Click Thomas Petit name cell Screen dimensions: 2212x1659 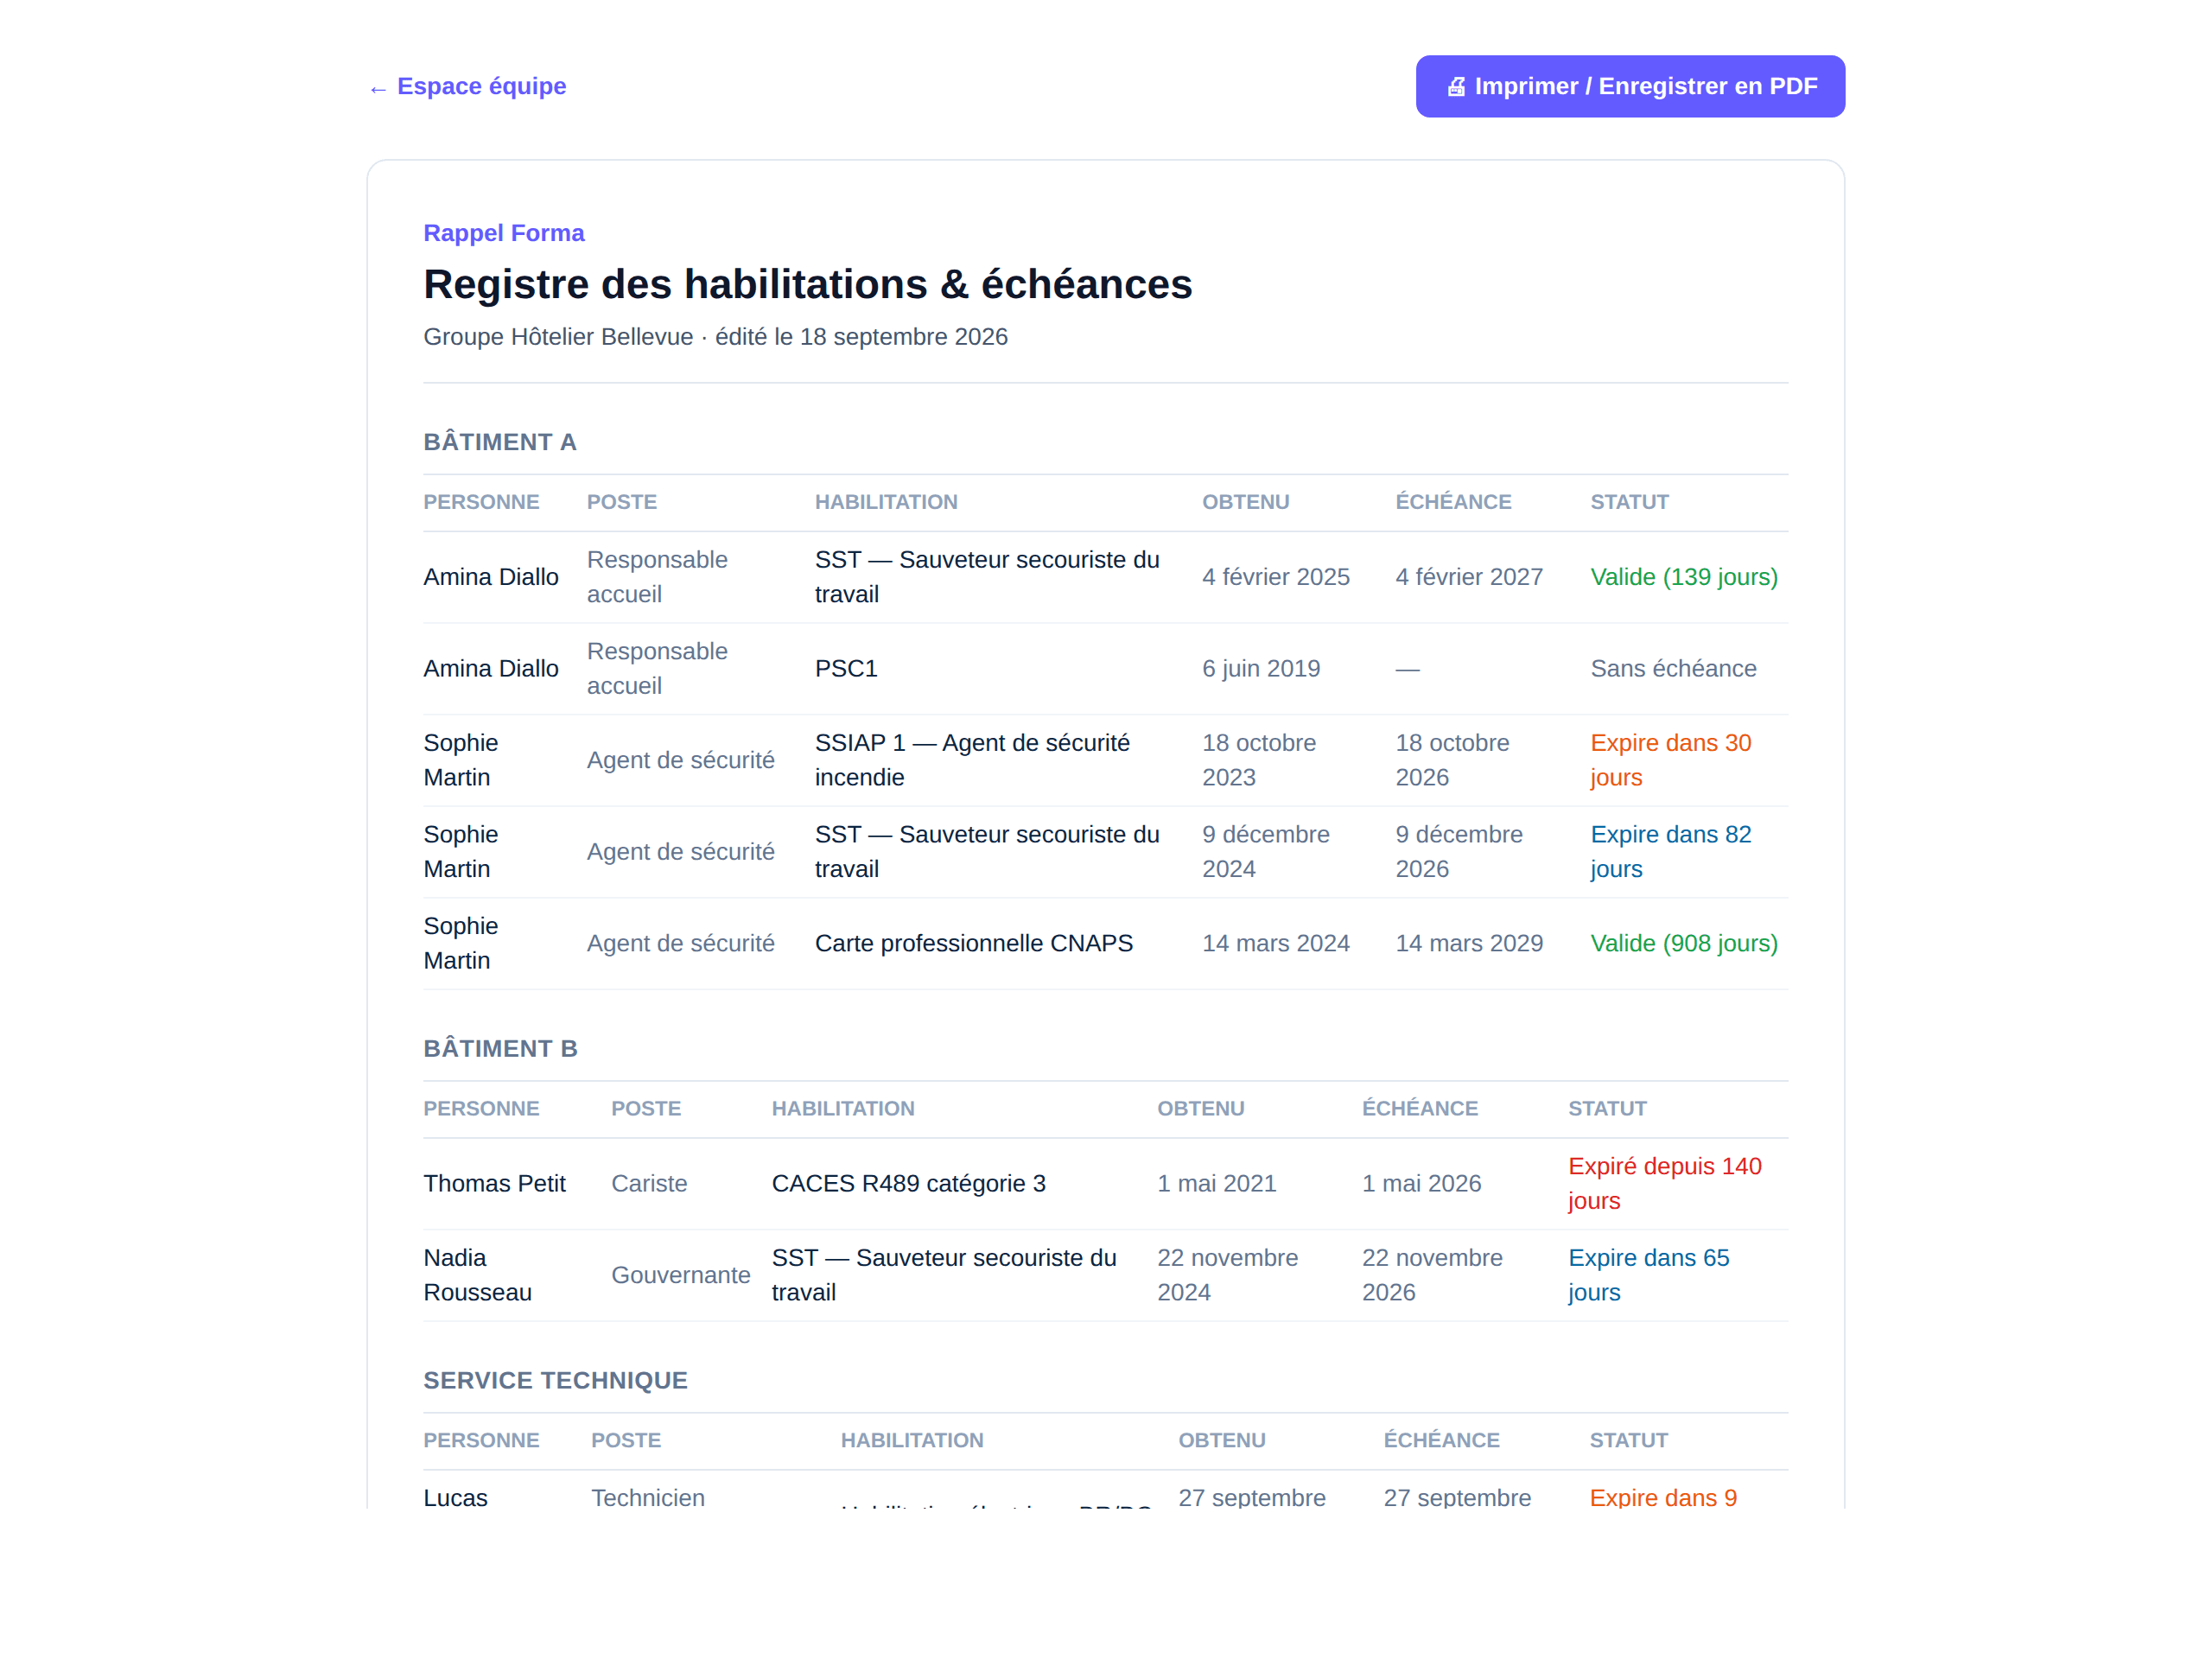495,1184
